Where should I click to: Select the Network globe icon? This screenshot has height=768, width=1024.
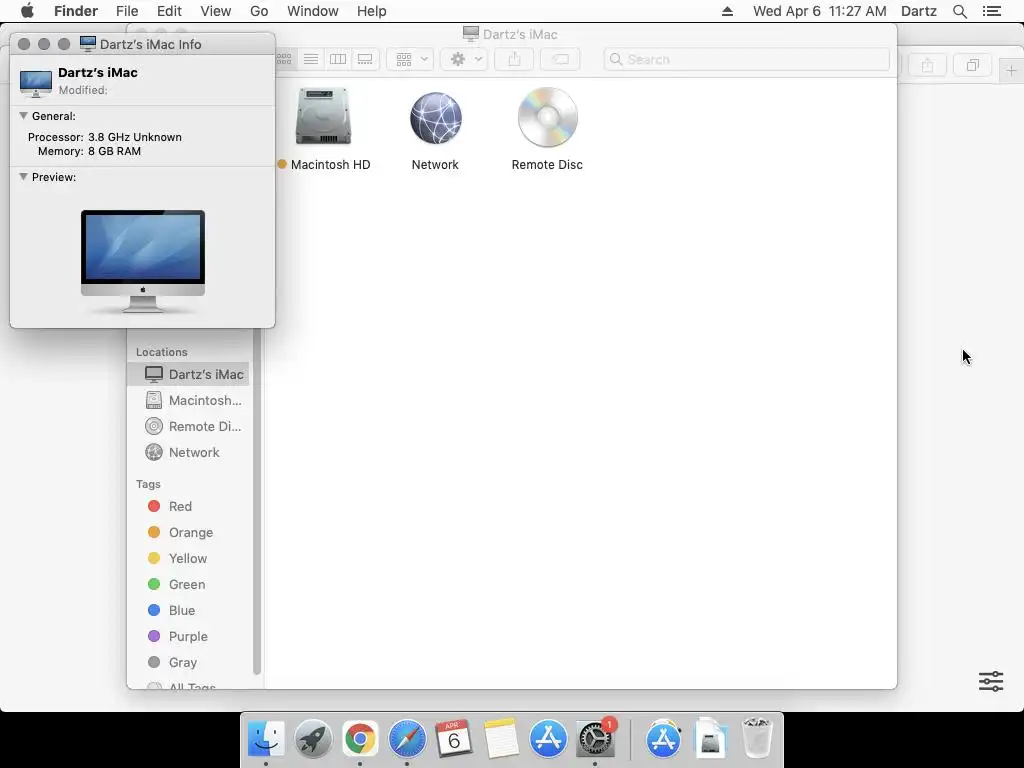pyautogui.click(x=436, y=118)
